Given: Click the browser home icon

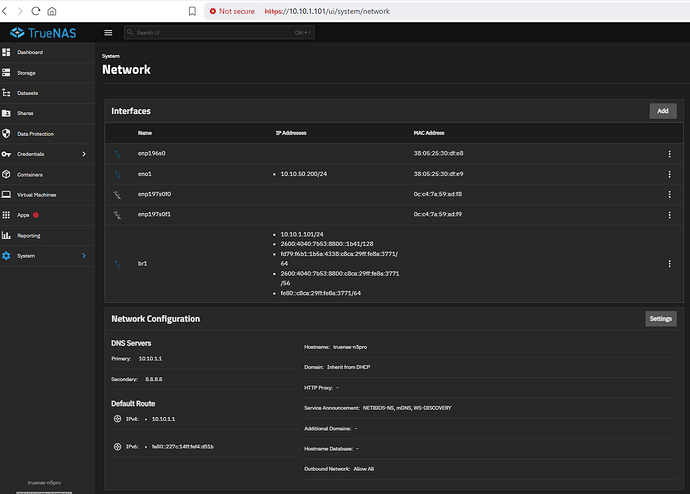Looking at the screenshot, I should [51, 11].
